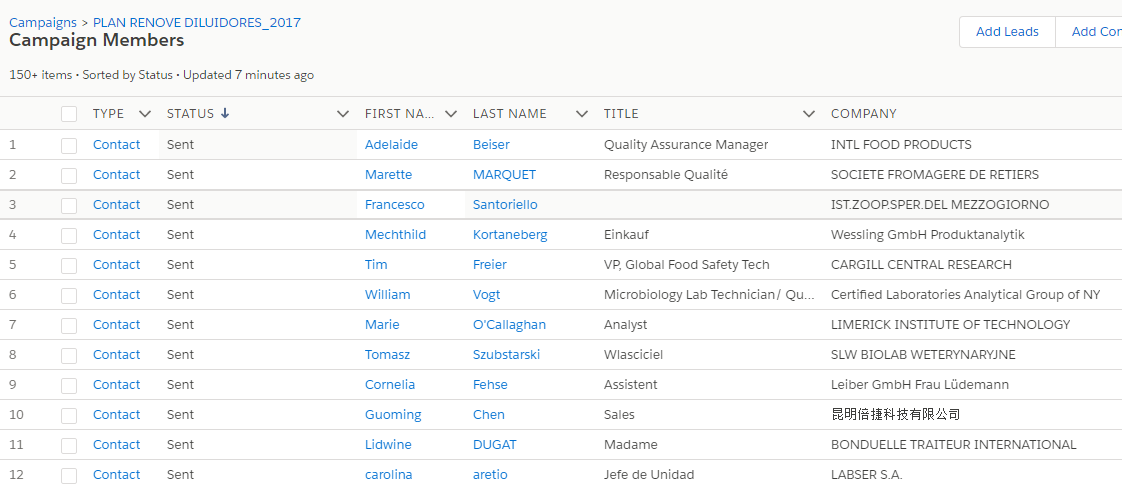Check the box for Cornelia Fehse row
Screen dimensions: 1122x489
click(x=69, y=386)
